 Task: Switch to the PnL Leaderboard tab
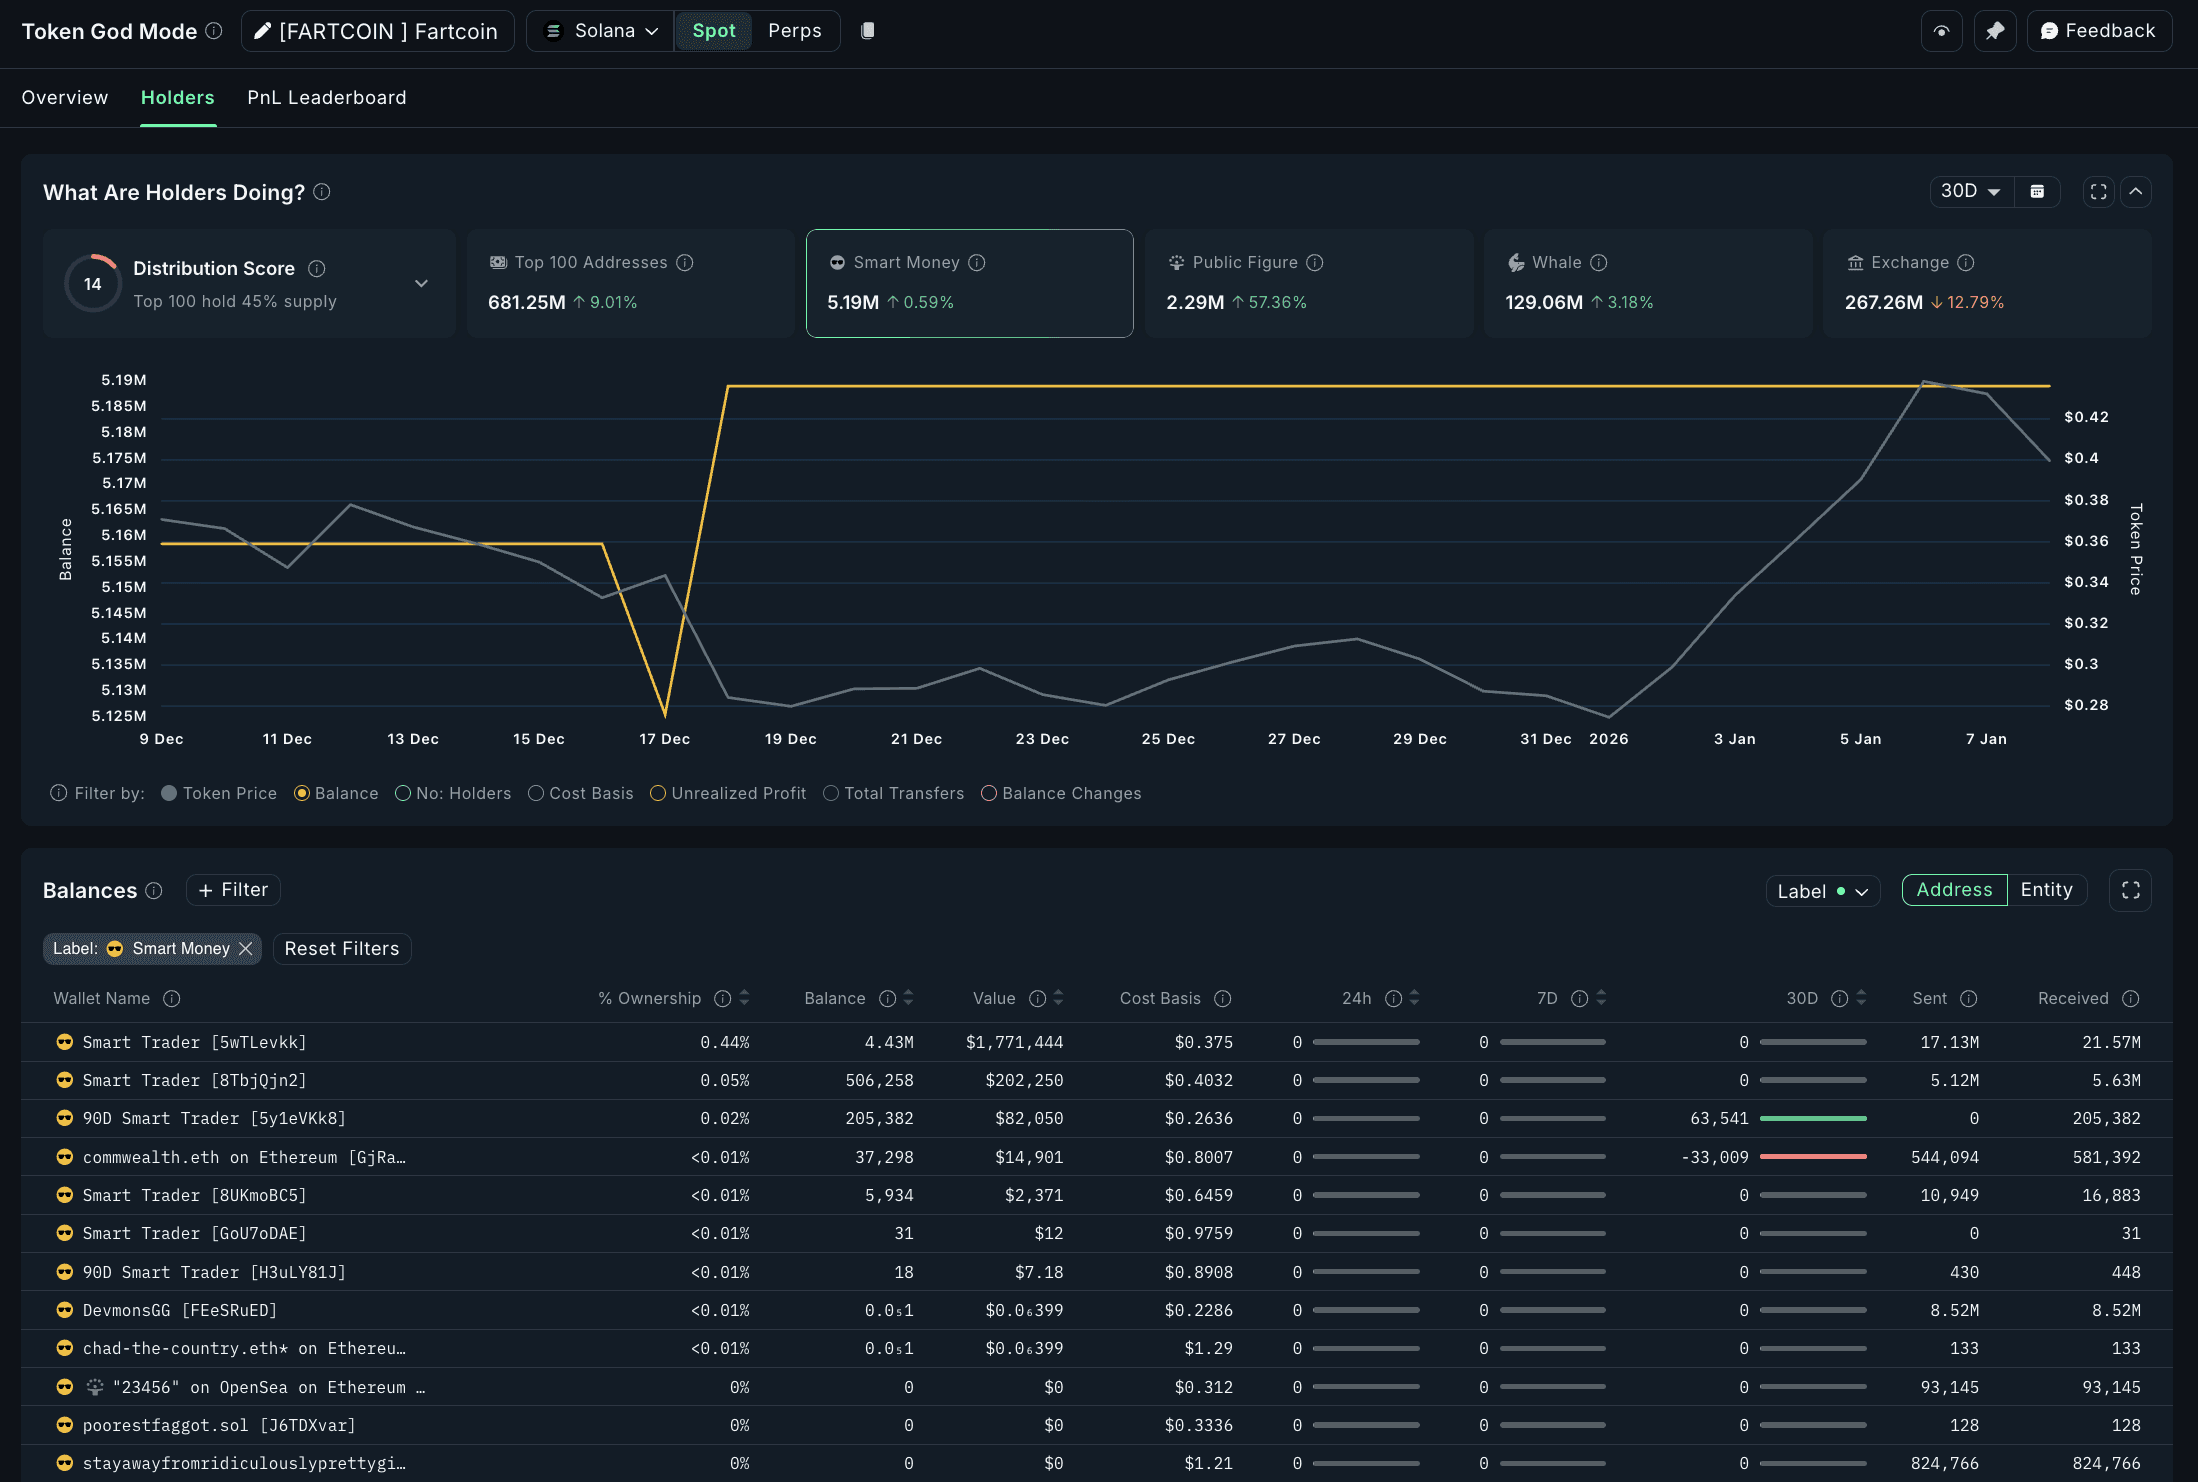coord(327,98)
